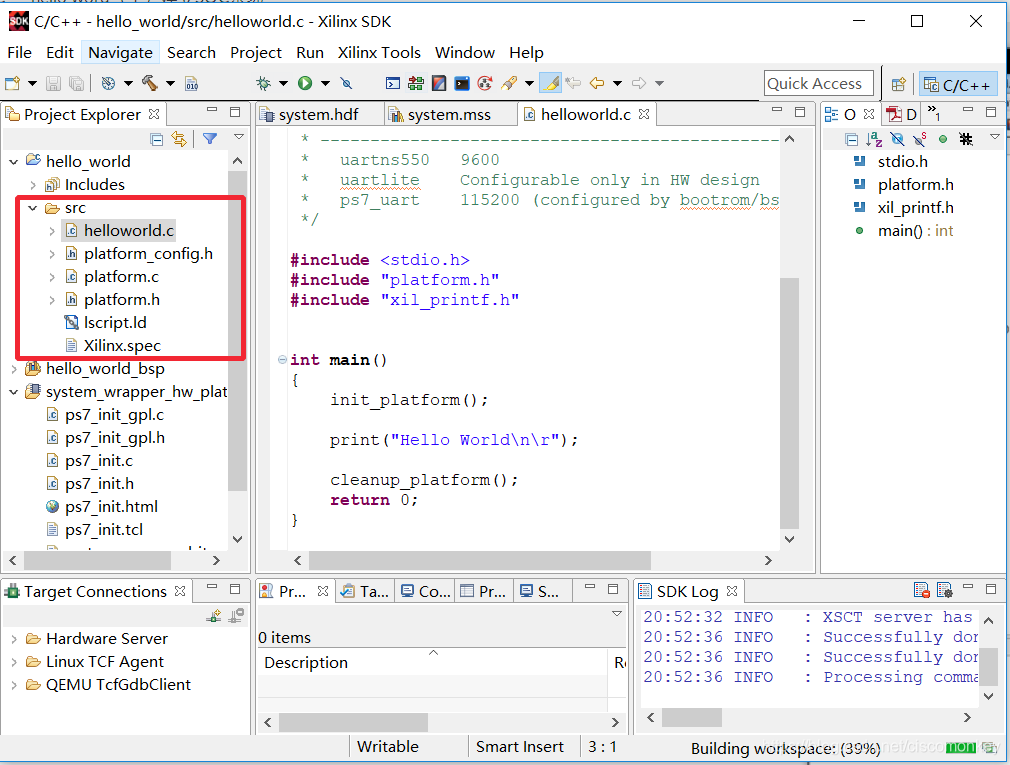Open the File menu
The height and width of the screenshot is (765, 1010).
19,52
